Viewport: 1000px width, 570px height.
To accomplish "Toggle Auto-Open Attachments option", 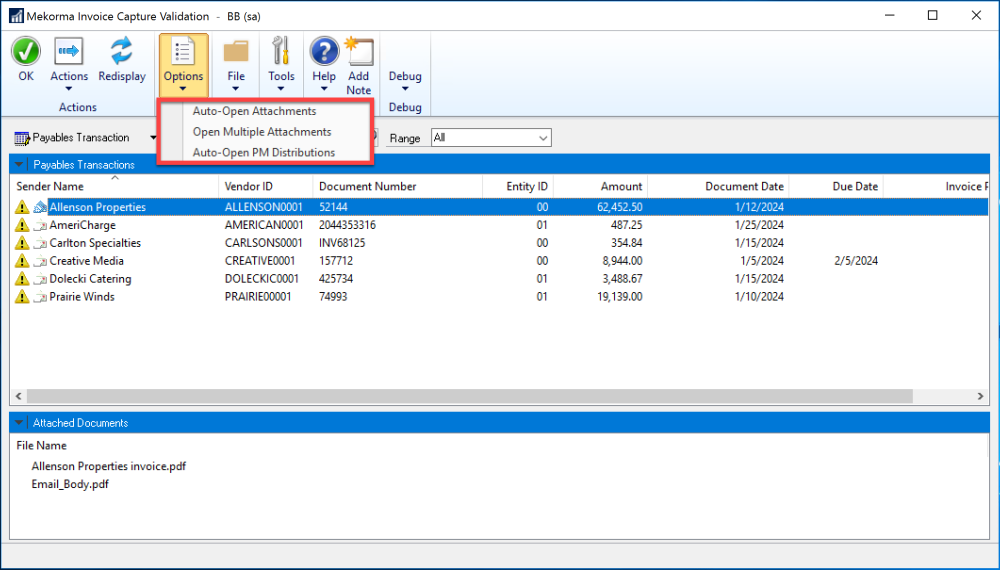I will (x=254, y=111).
